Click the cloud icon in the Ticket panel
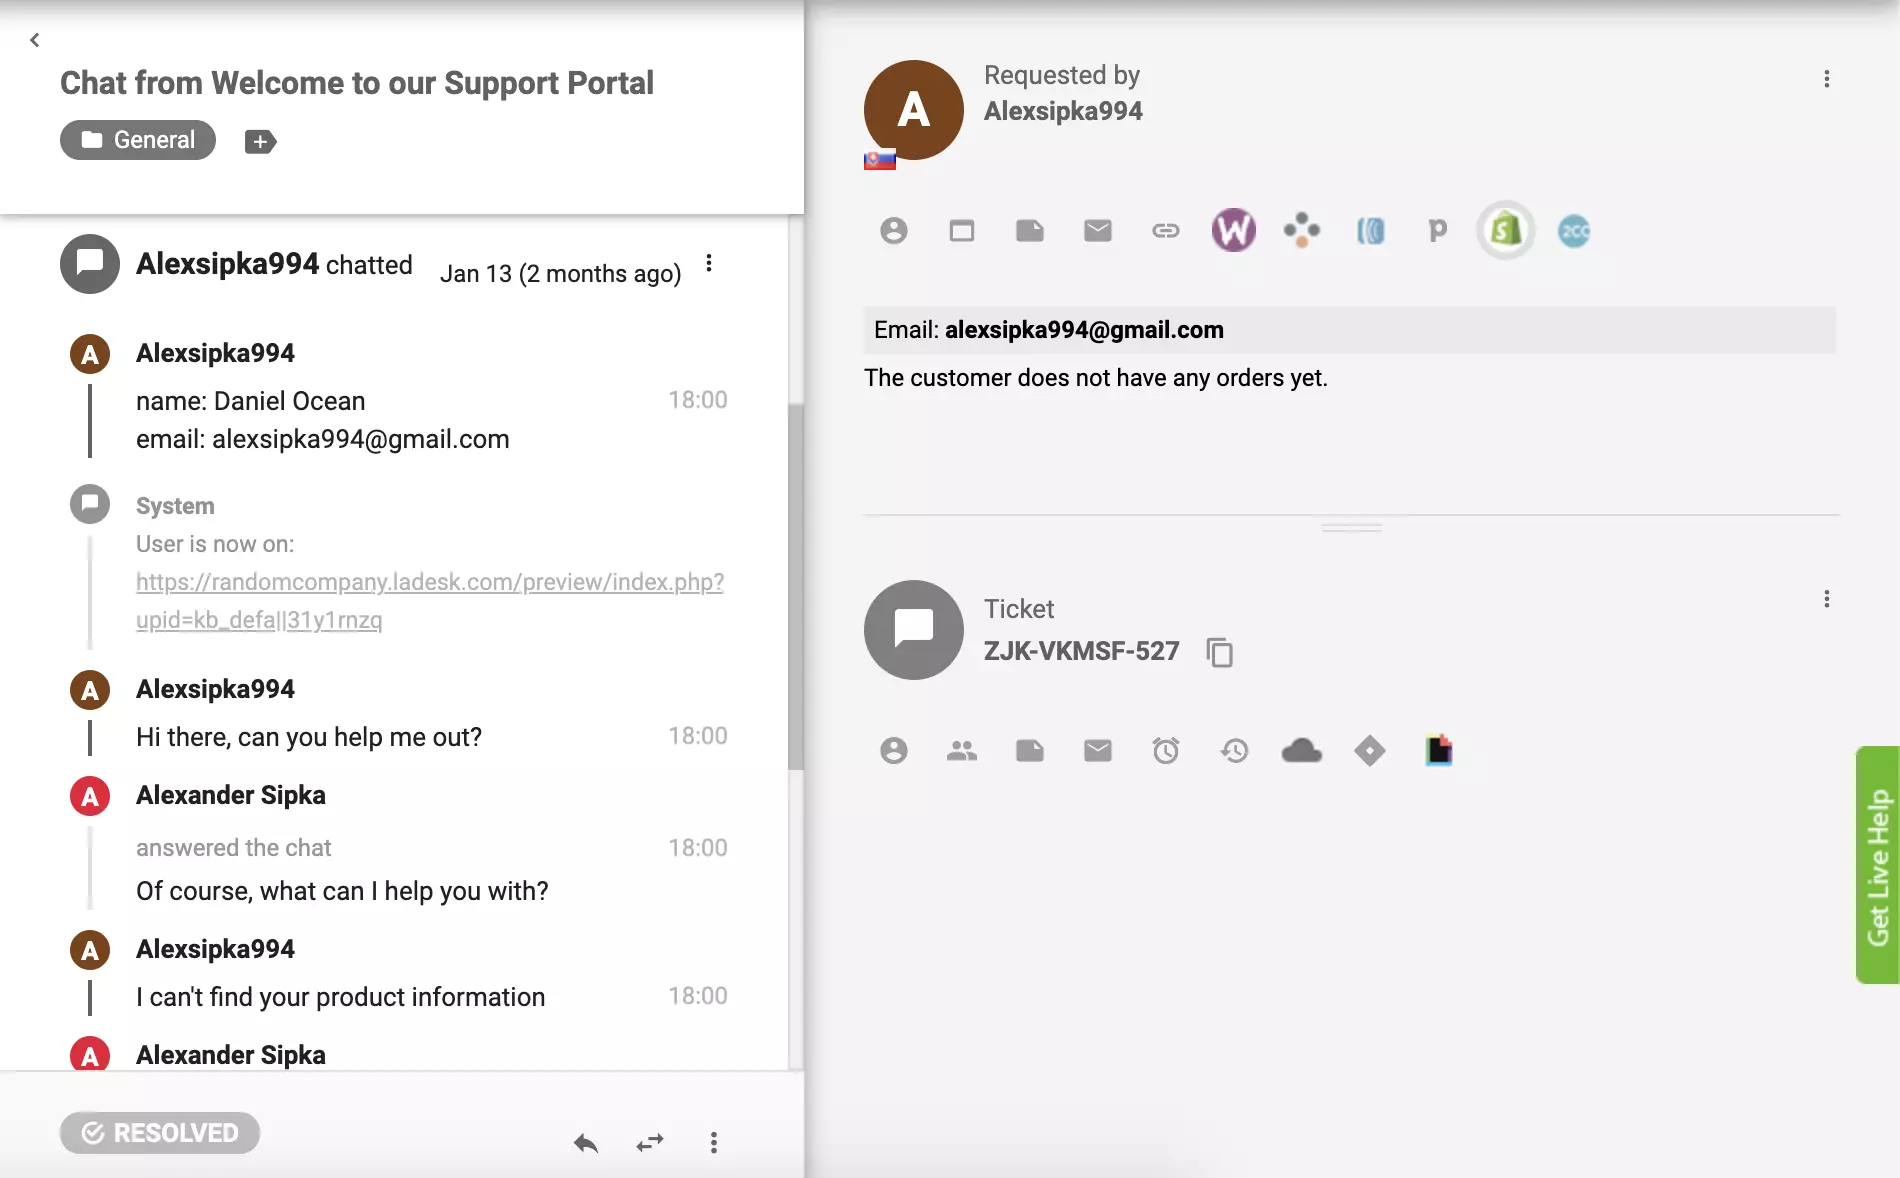The width and height of the screenshot is (1900, 1178). [1301, 750]
